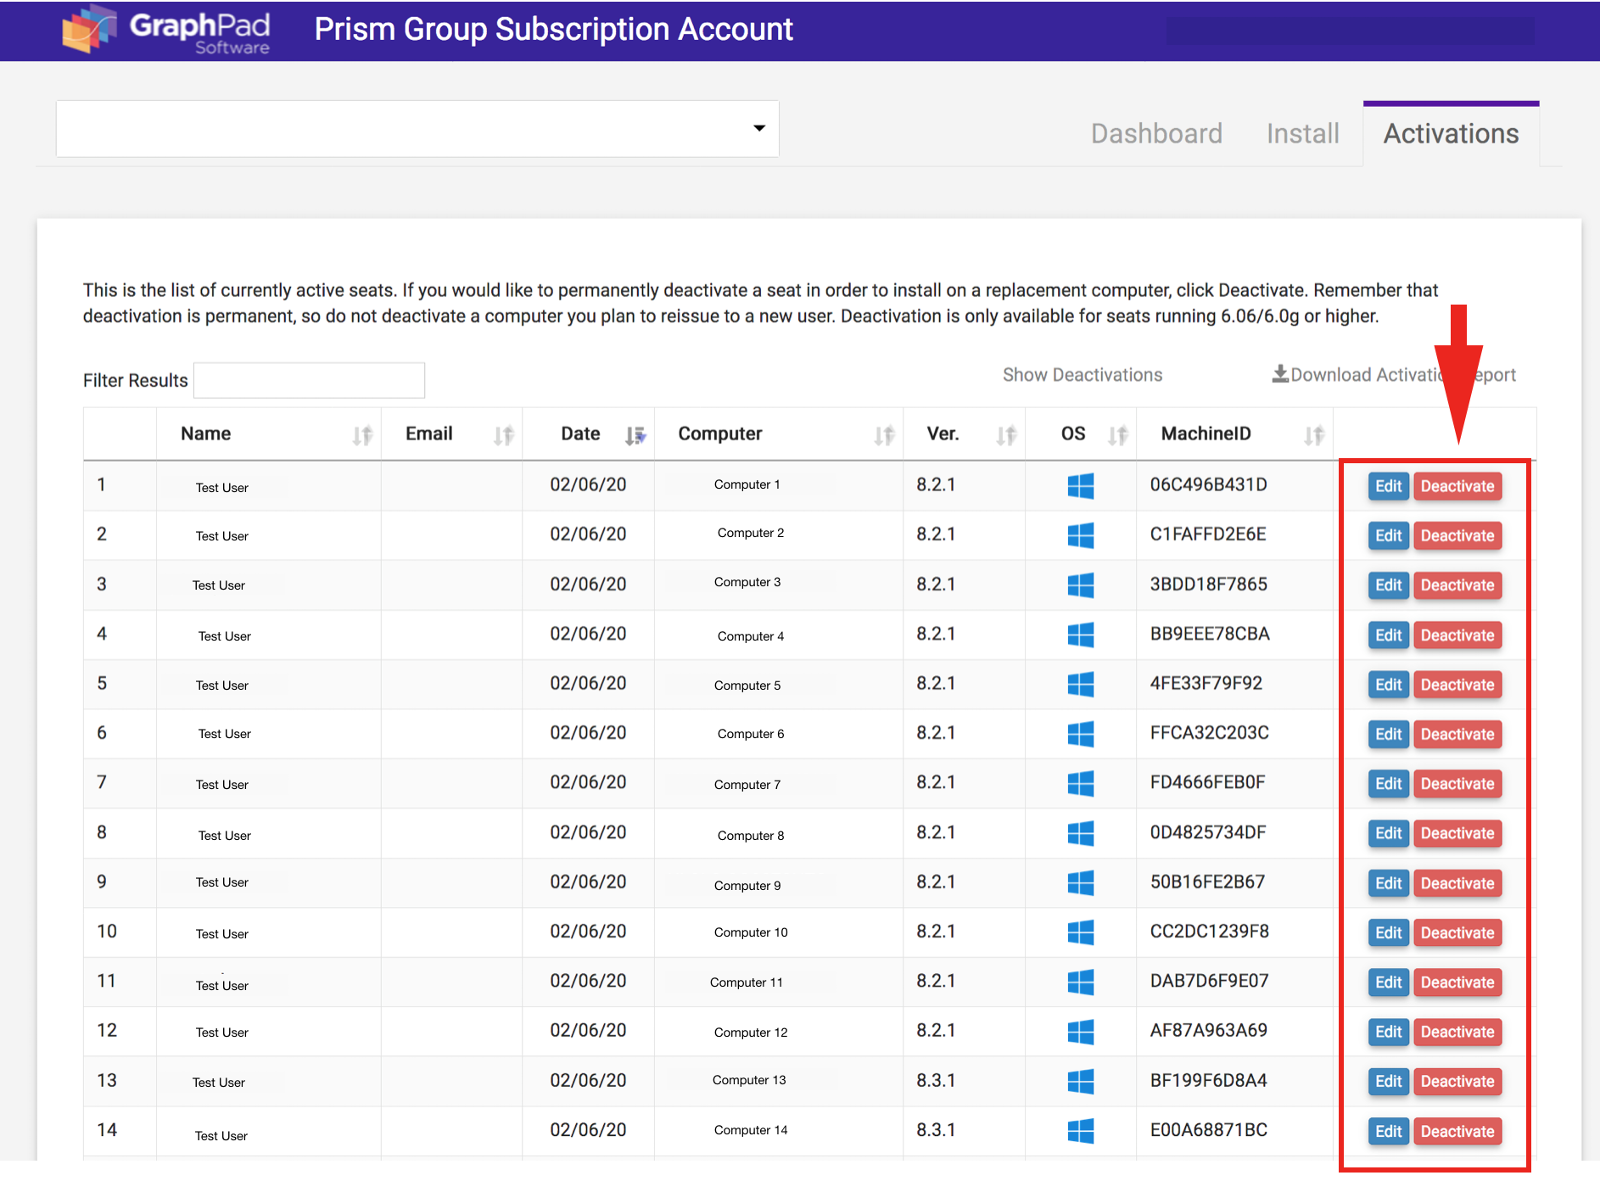
Task: Edit the seat for Computer 10
Action: click(1388, 933)
